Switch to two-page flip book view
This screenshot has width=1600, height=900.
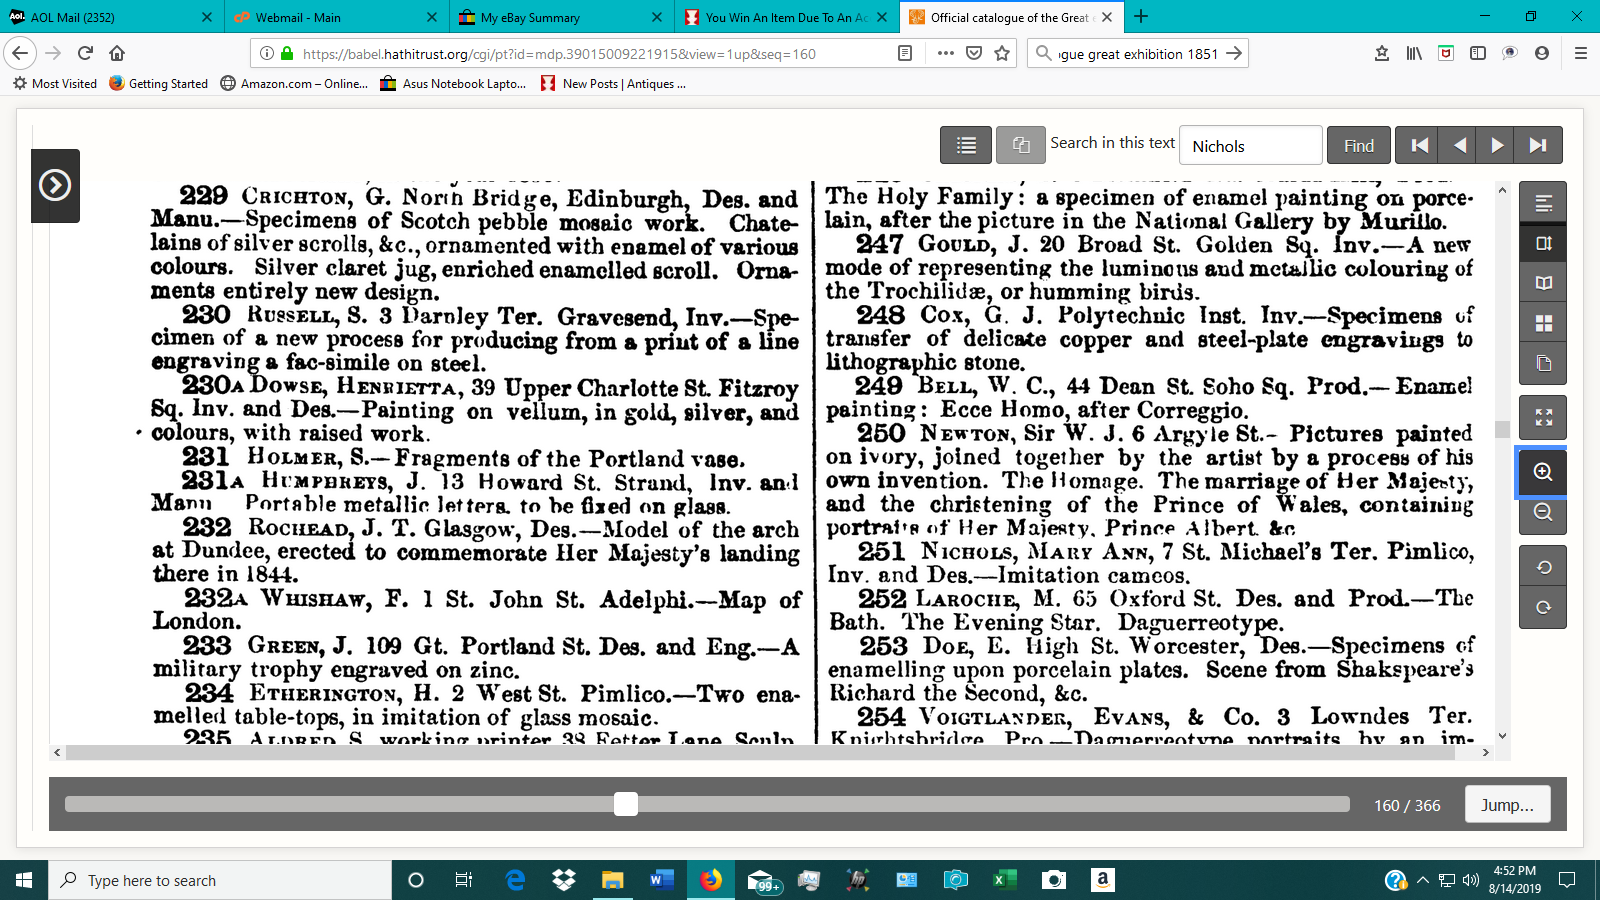[x=1543, y=283]
